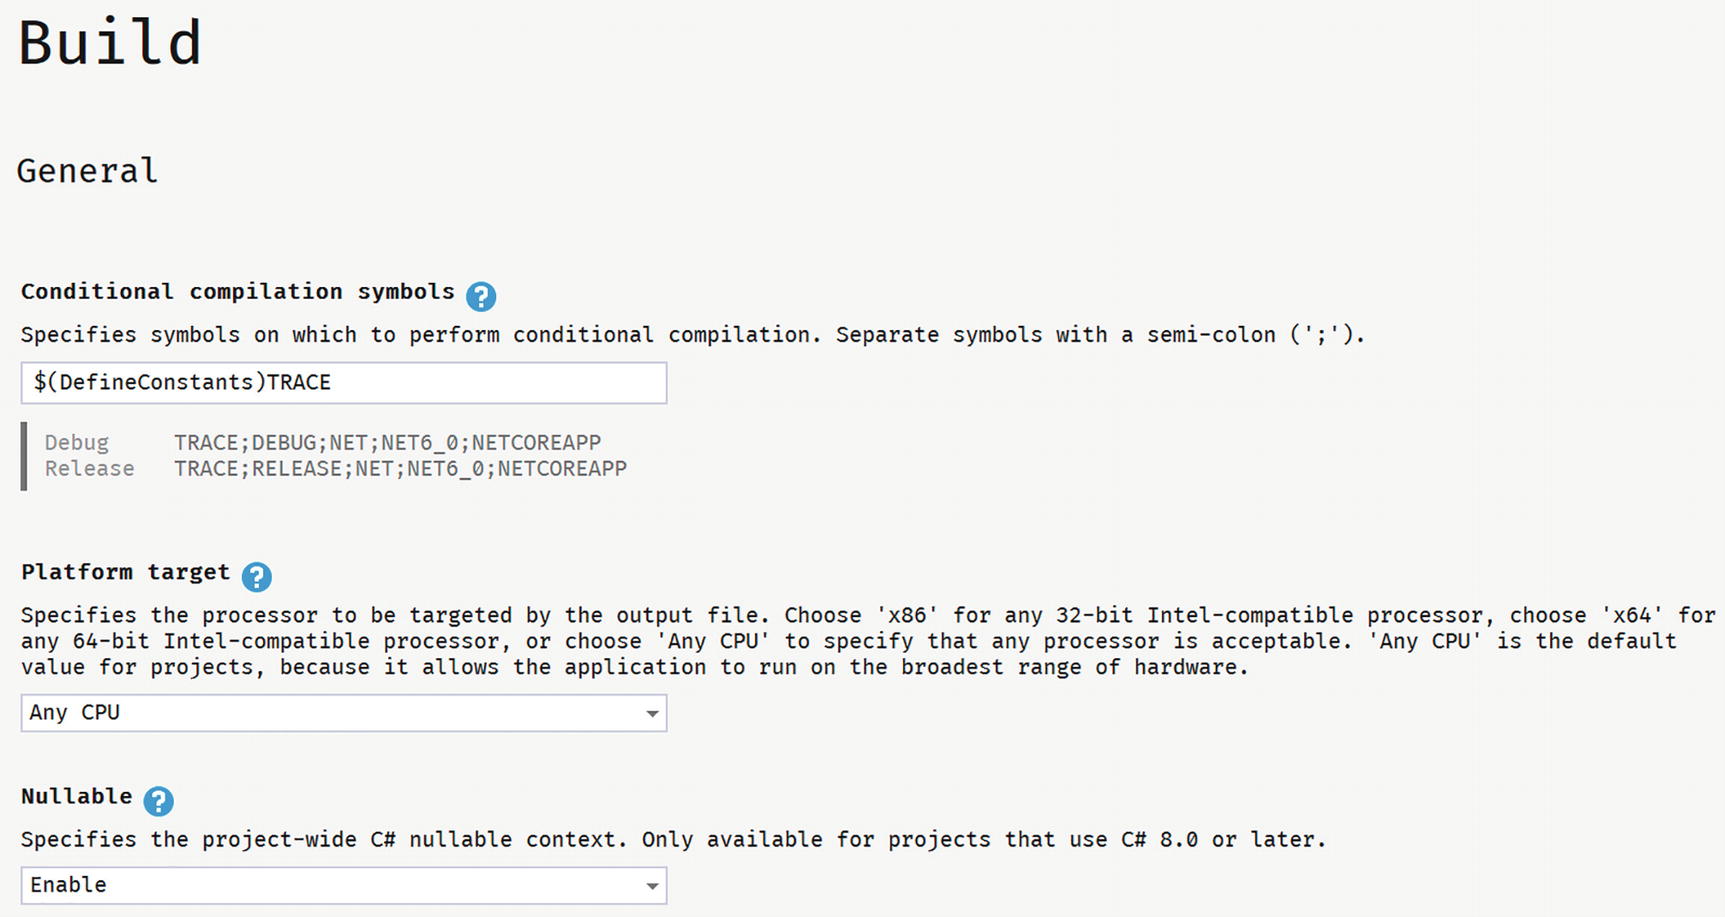This screenshot has width=1725, height=917.
Task: Open the Platform target help icon
Action: coord(257,576)
